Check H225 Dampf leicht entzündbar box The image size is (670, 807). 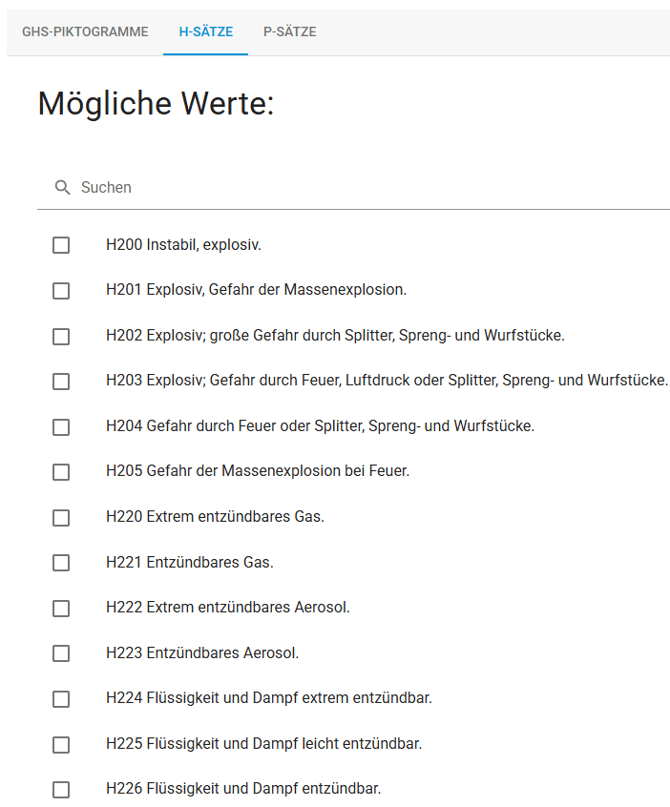click(61, 744)
